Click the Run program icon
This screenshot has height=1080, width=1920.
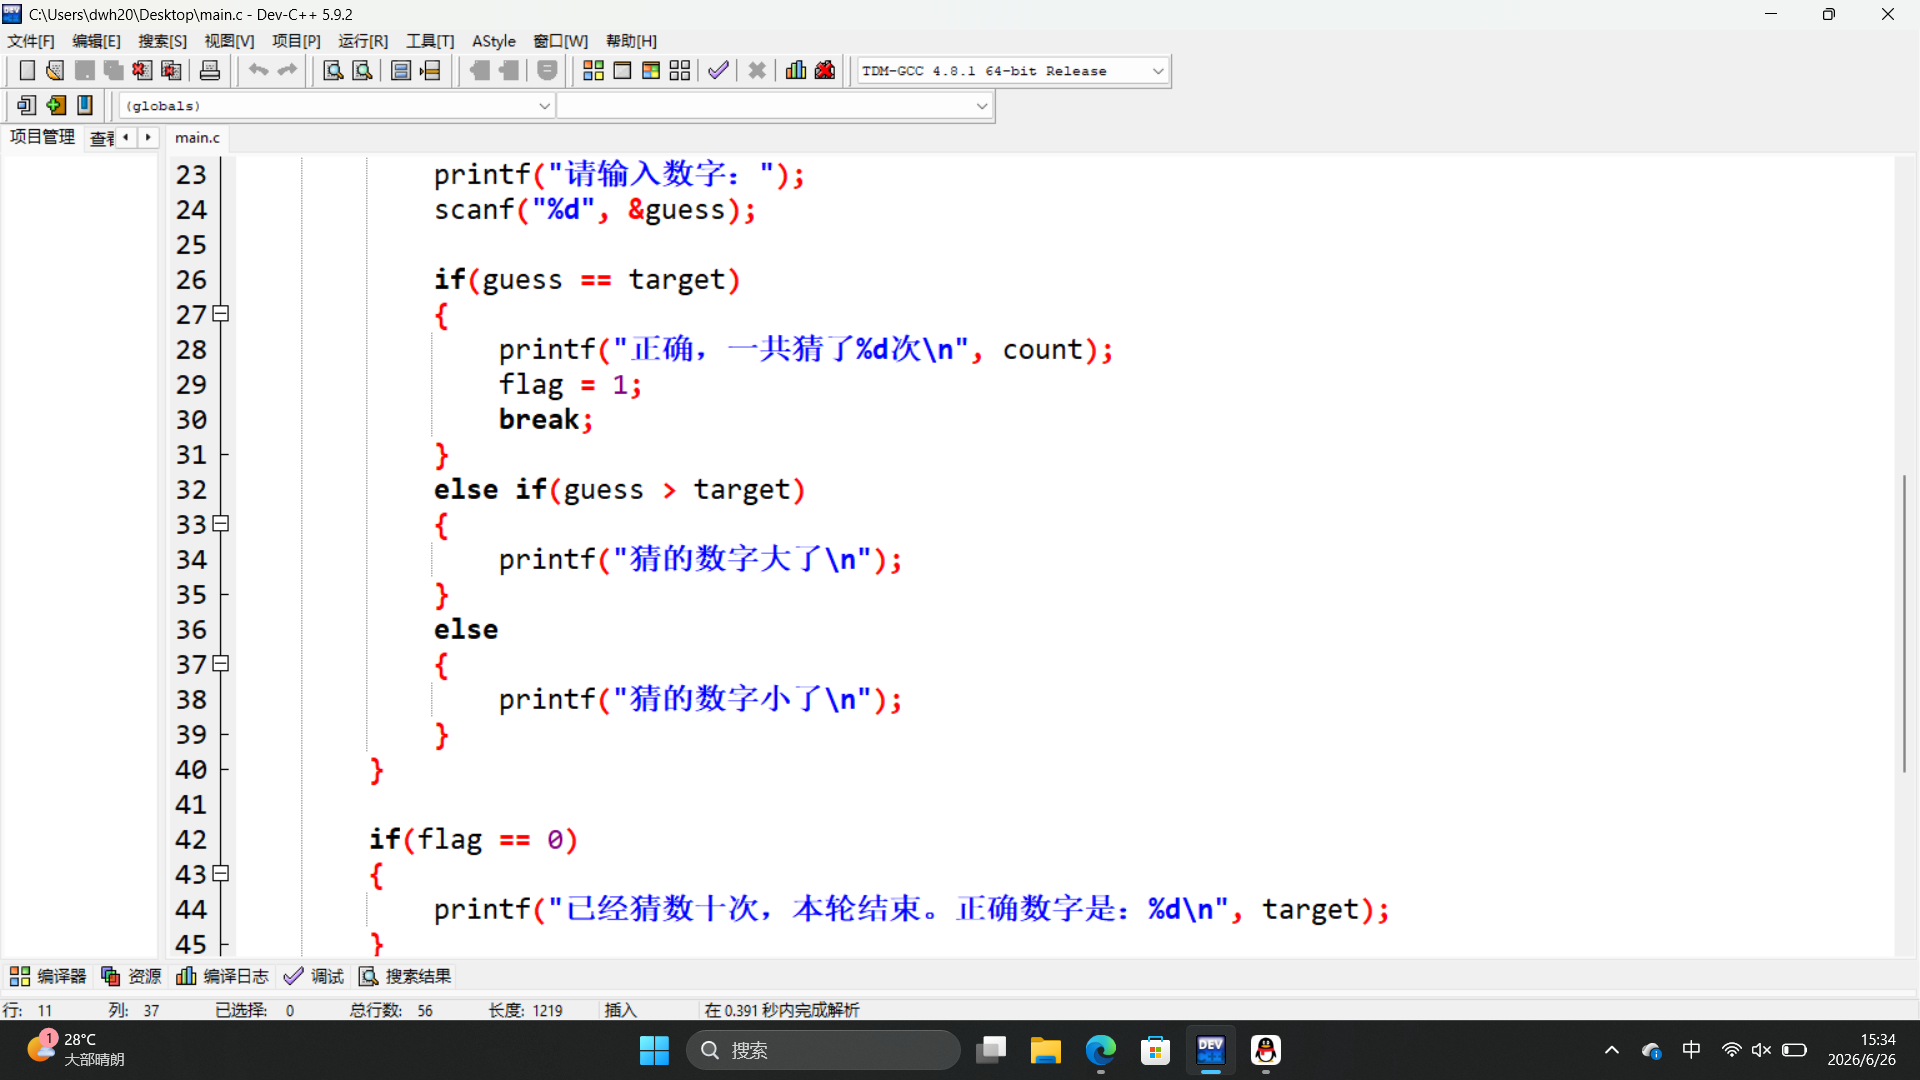[x=622, y=71]
